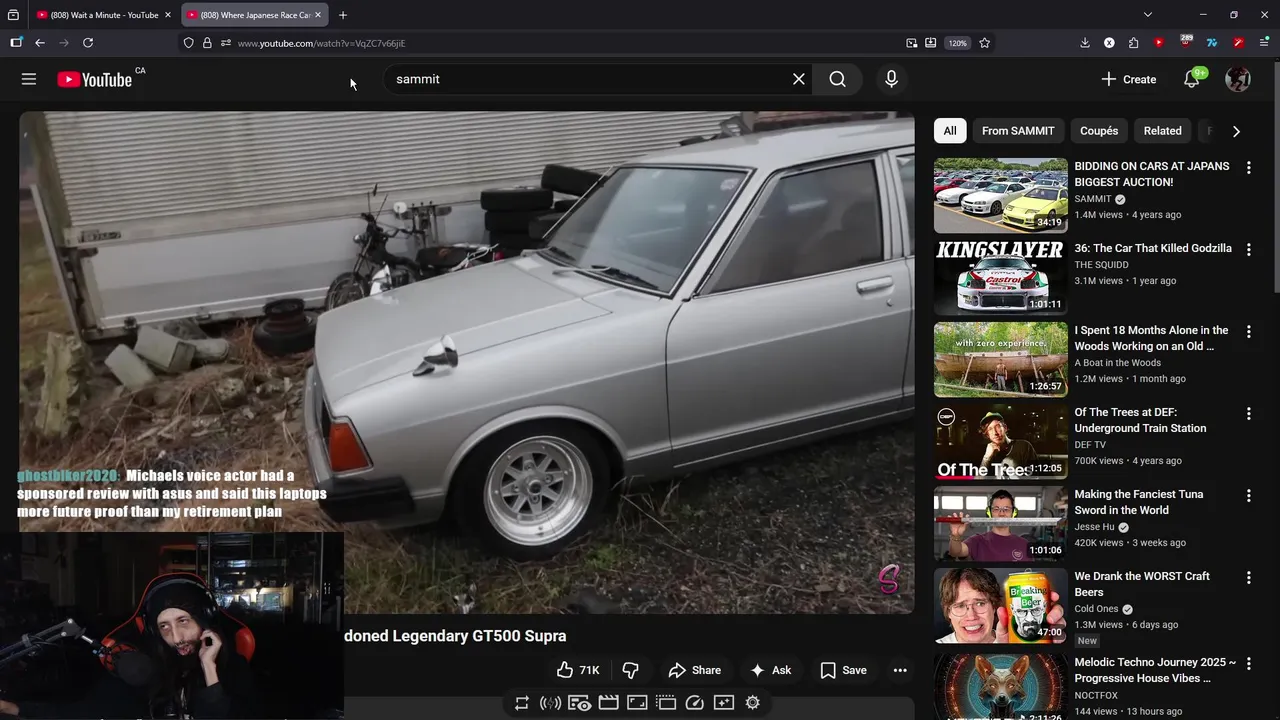Image resolution: width=1280 pixels, height=720 pixels.
Task: Select the From SAMMIT chip
Action: pyautogui.click(x=1018, y=131)
